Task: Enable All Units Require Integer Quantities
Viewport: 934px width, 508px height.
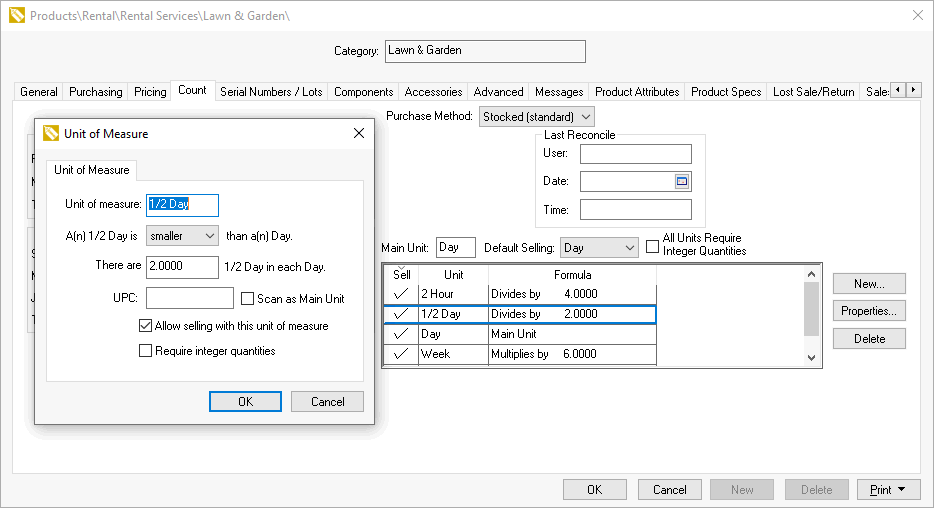Action: point(653,244)
